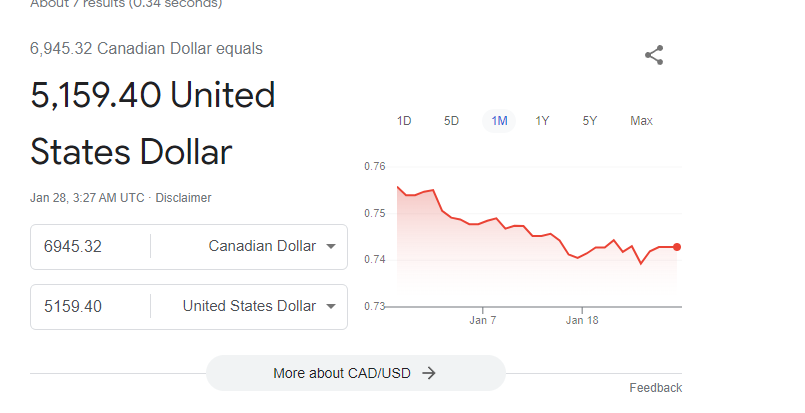805x413 pixels.
Task: Select the 1D chart range
Action: coord(404,121)
